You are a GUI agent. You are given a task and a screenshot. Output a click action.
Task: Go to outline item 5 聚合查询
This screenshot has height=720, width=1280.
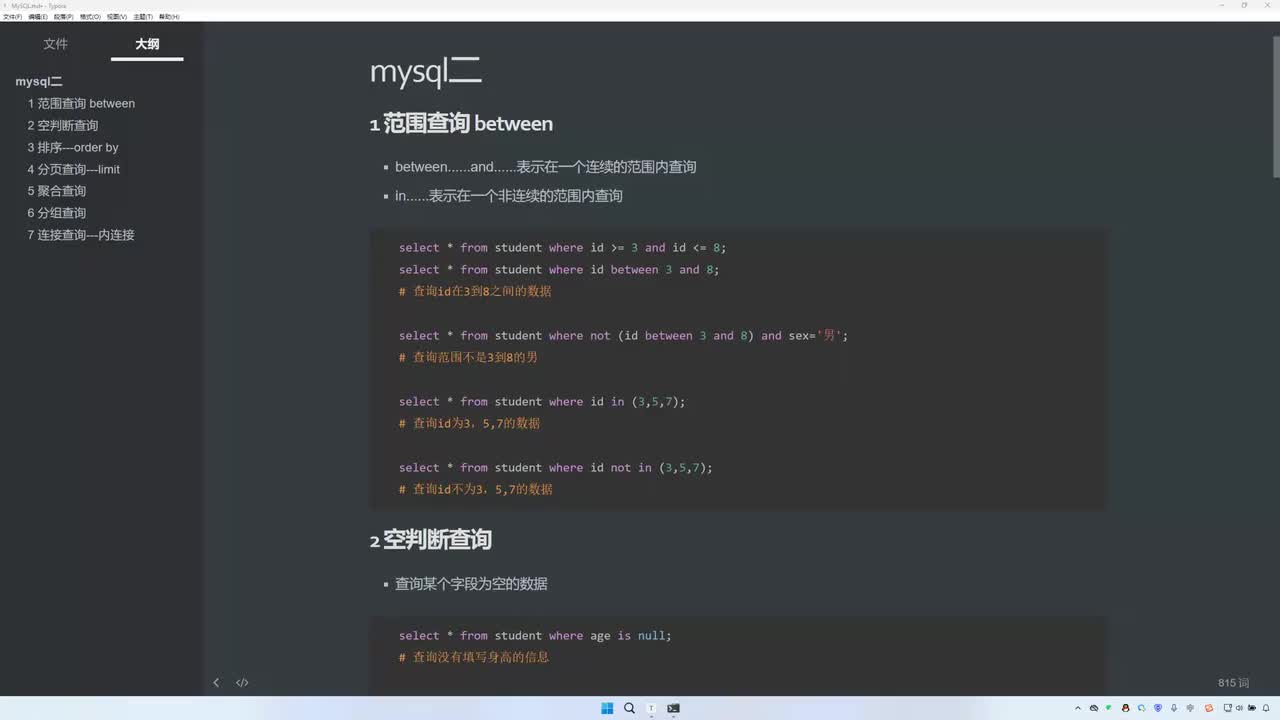tap(57, 191)
